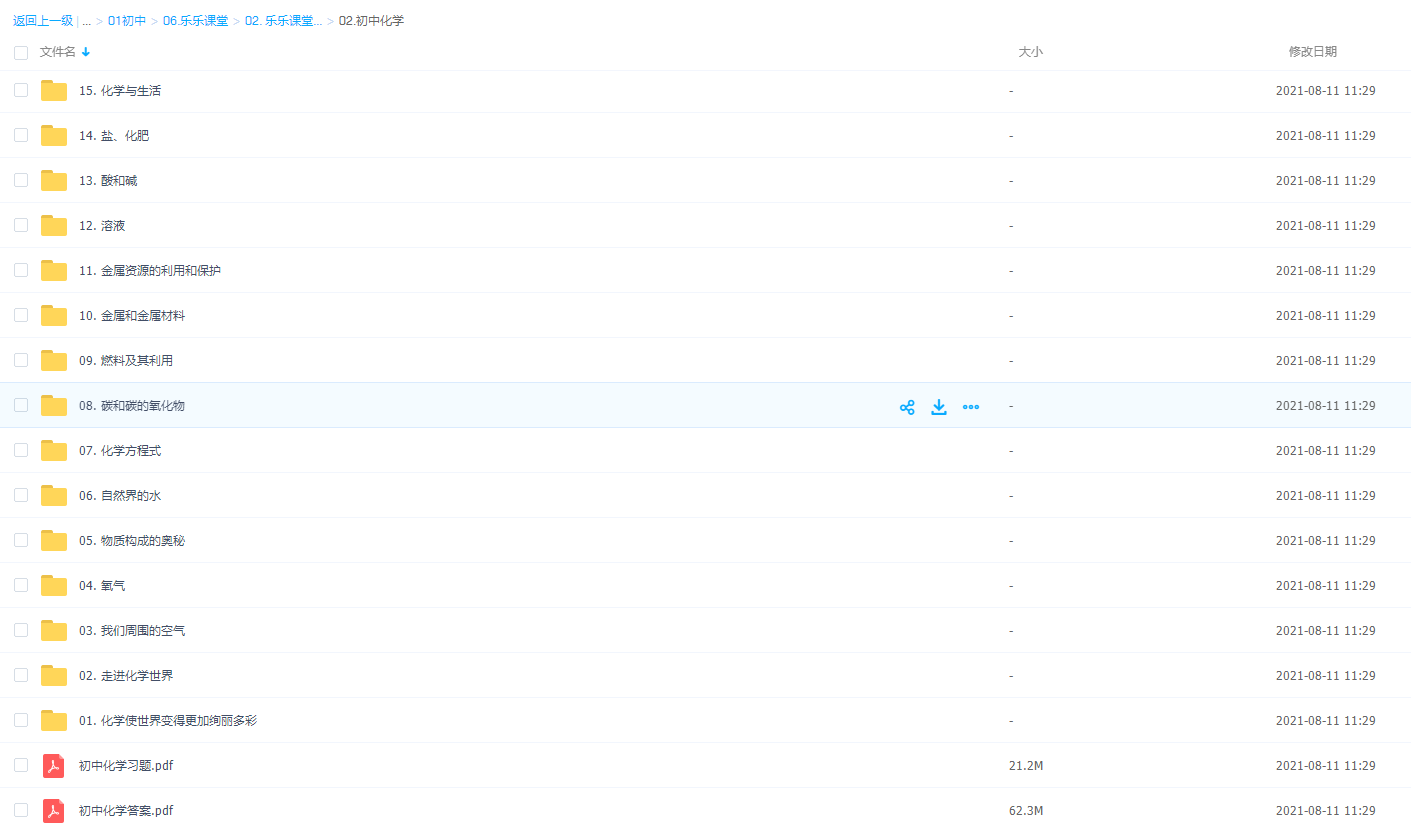
Task: Click folder icon for 15. 化学与生活
Action: pos(54,91)
